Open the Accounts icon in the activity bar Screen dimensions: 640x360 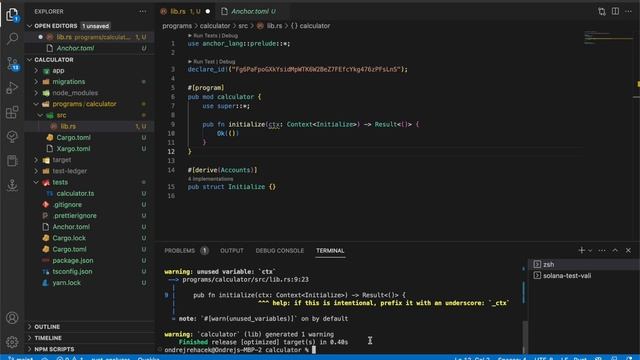[12, 318]
